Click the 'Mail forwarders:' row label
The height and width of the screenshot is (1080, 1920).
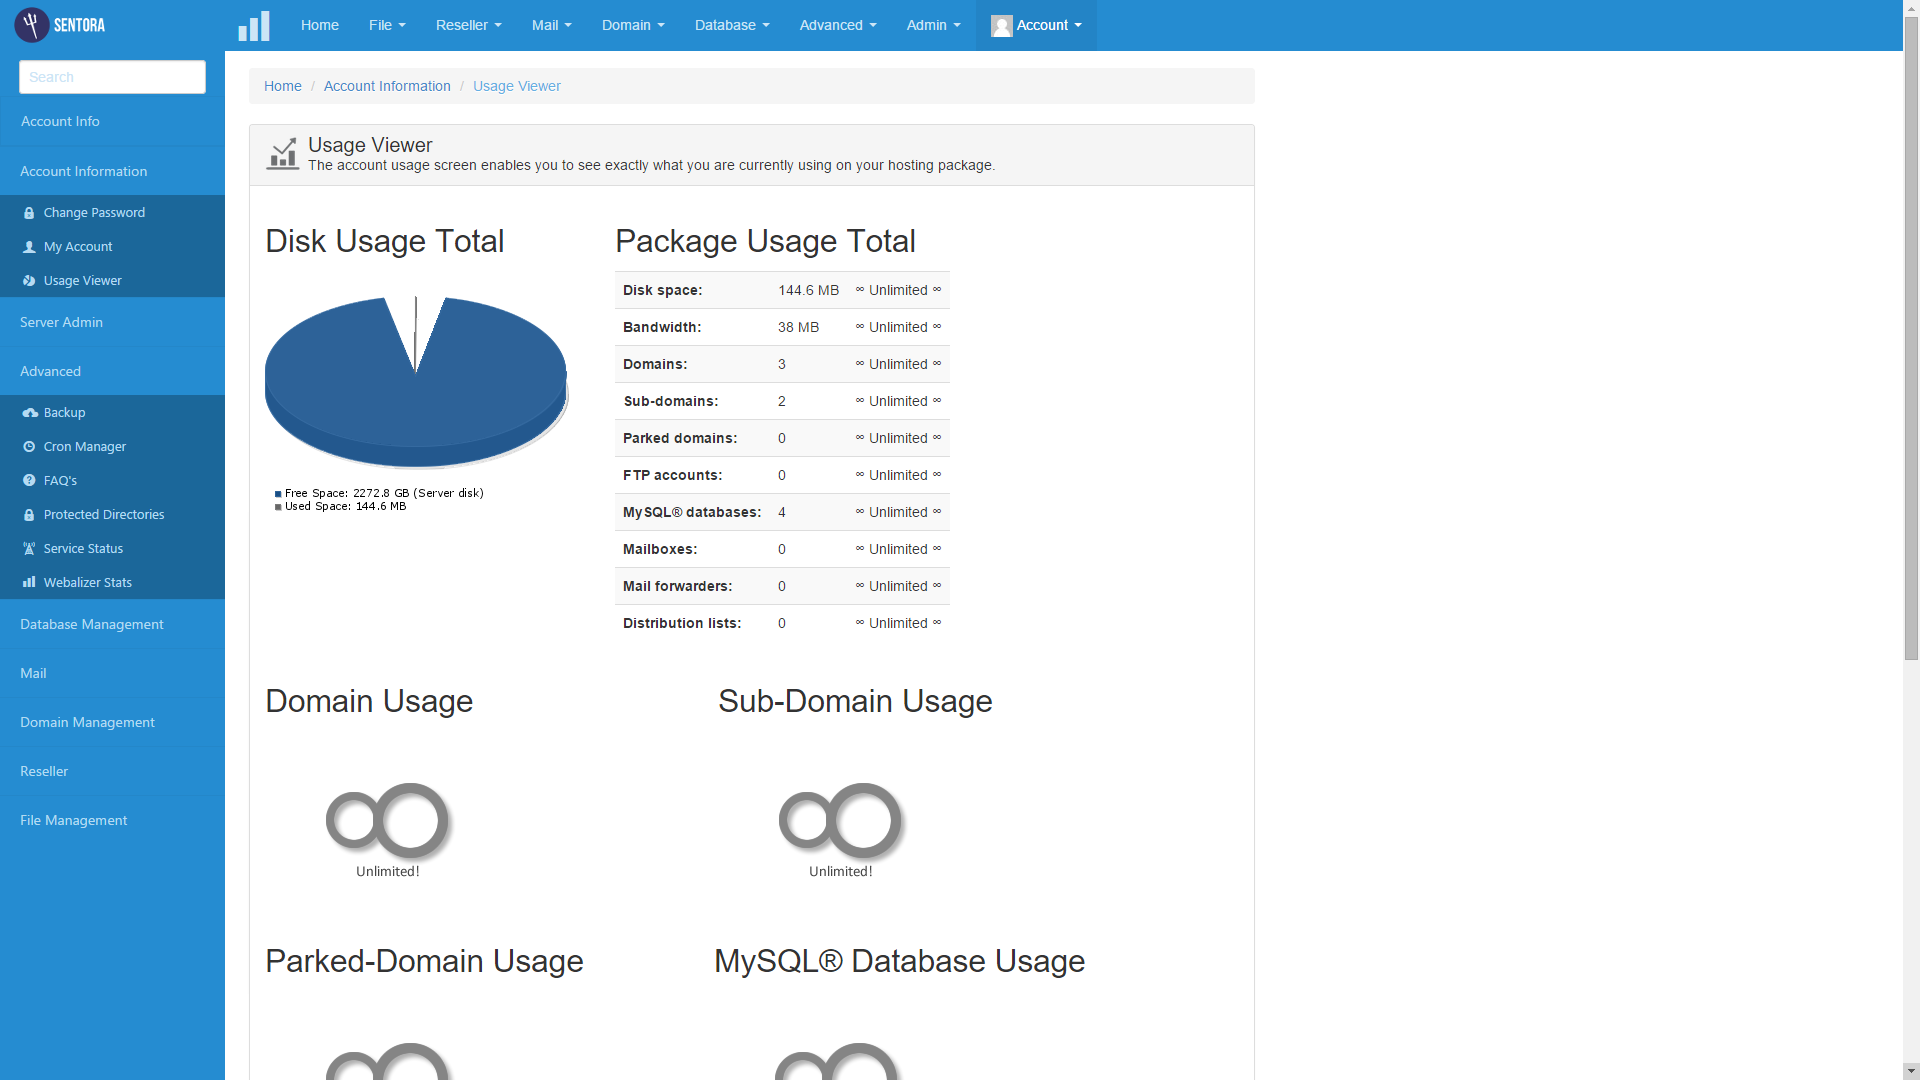pyautogui.click(x=677, y=587)
